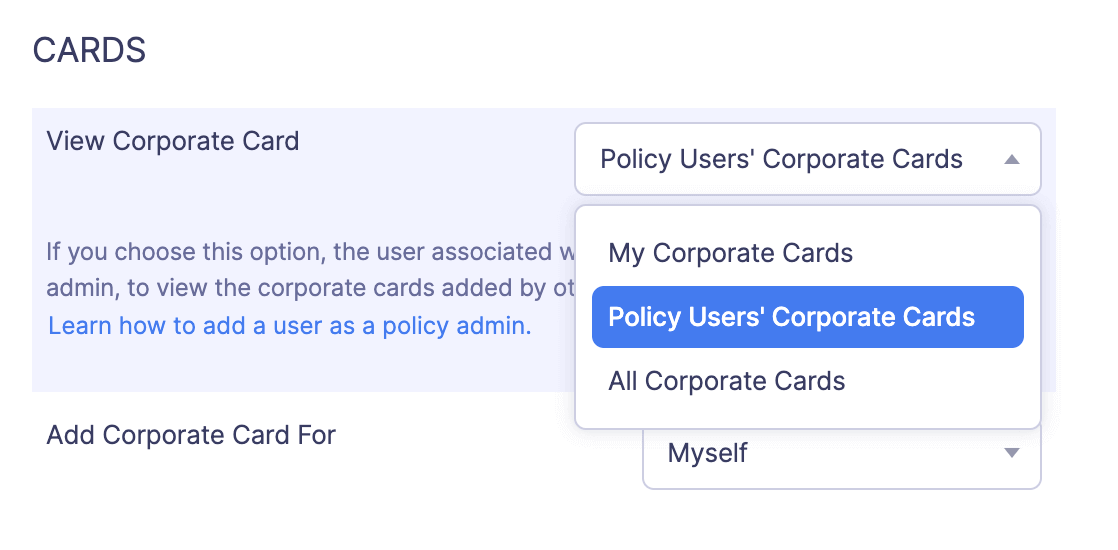Click the CARDS section heading
Screen dimensions: 1118x550
coord(90,50)
